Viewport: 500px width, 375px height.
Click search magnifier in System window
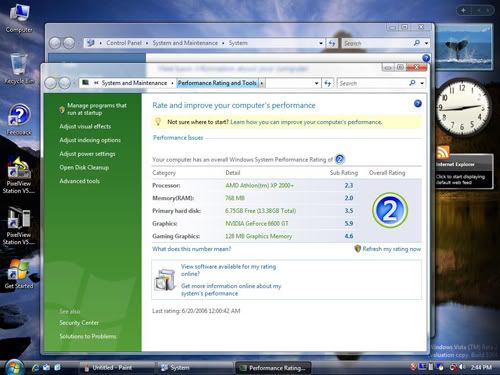tap(417, 43)
